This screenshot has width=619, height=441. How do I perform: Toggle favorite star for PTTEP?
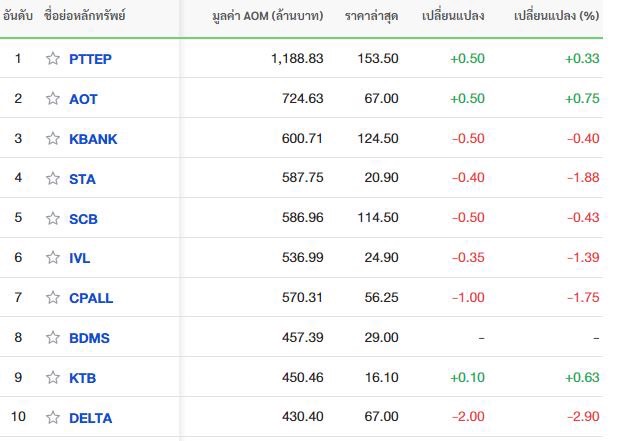tap(53, 58)
